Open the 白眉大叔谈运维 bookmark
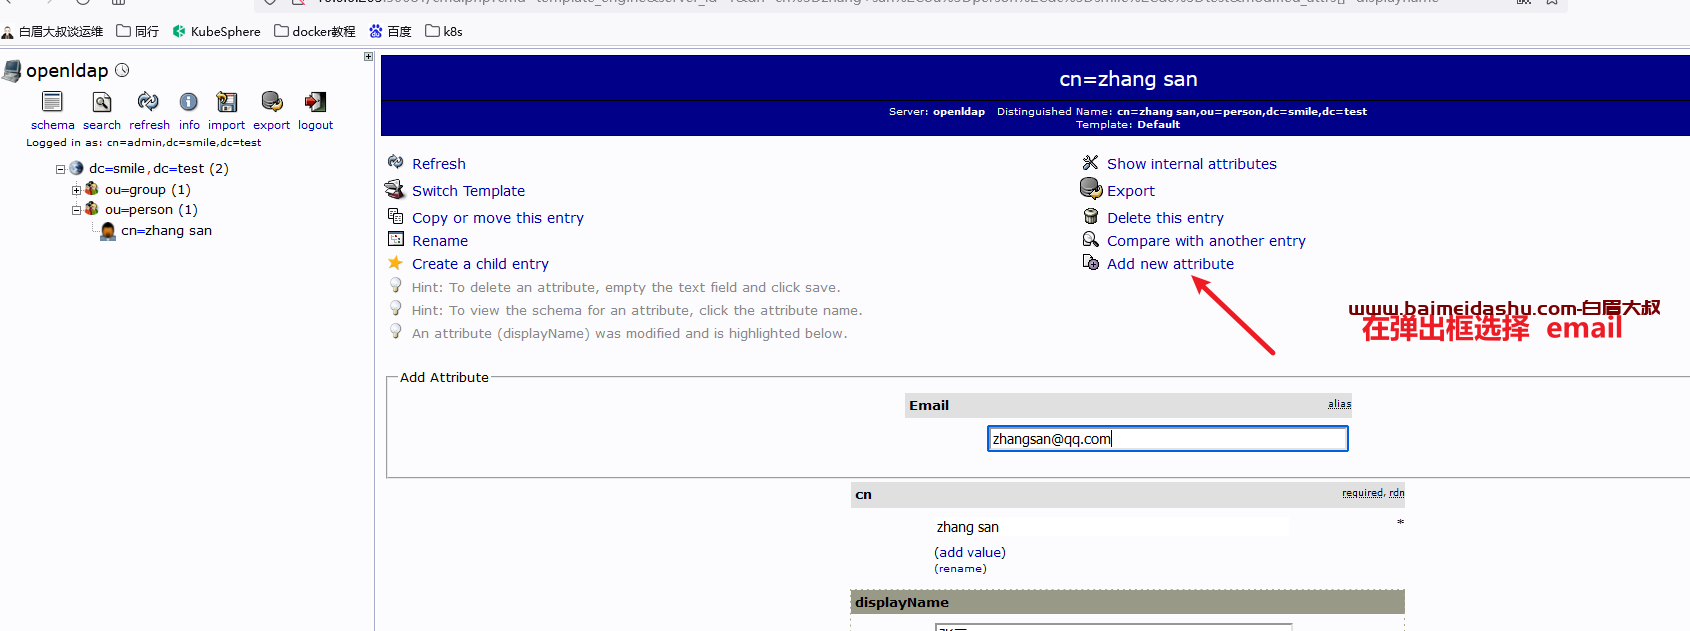The image size is (1690, 631). pos(52,31)
